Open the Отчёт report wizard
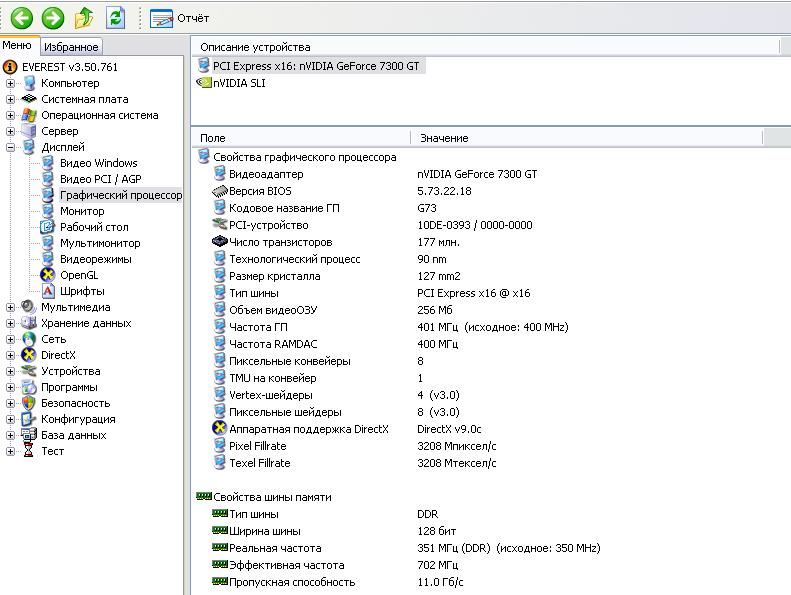The width and height of the screenshot is (791, 595). coord(180,19)
